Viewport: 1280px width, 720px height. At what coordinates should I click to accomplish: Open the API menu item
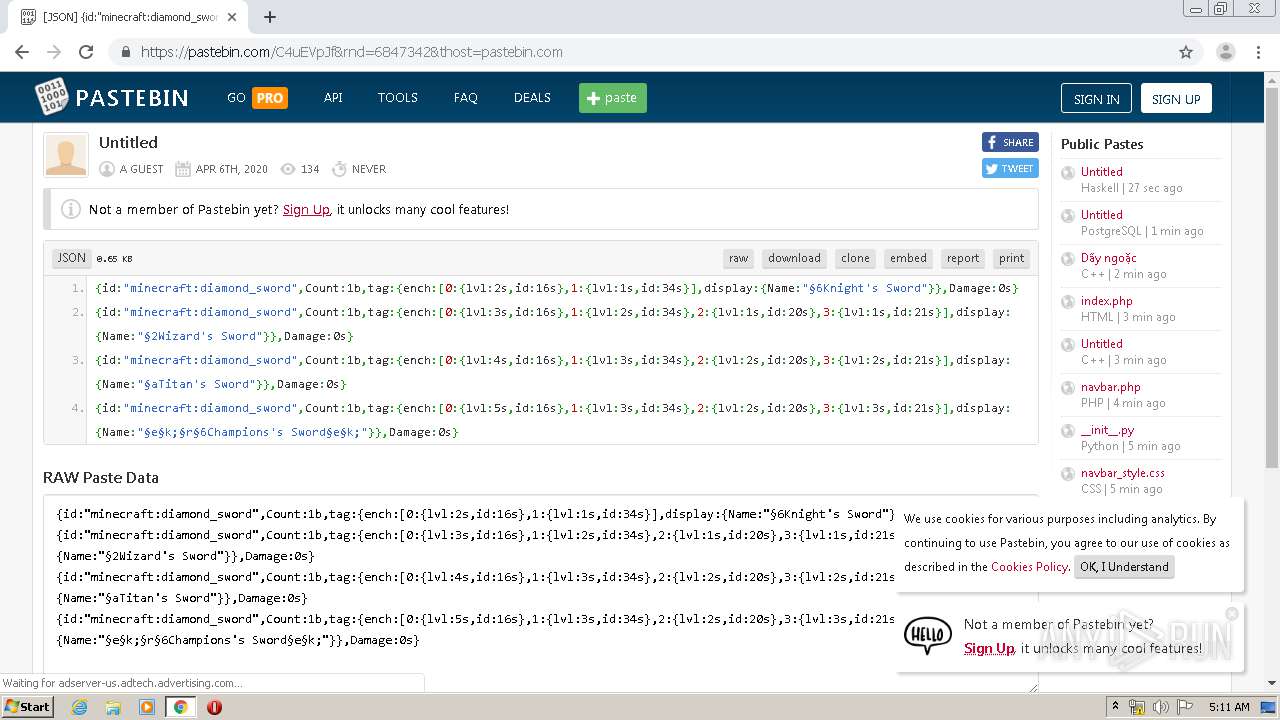click(x=333, y=98)
